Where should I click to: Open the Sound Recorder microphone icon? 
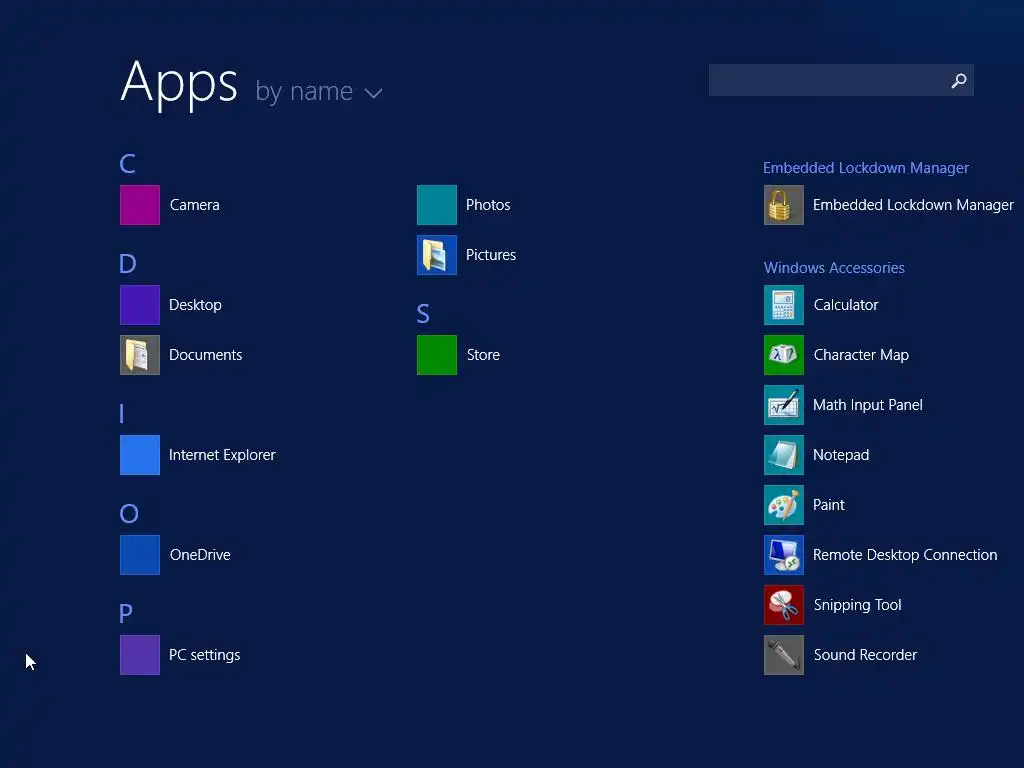[x=784, y=655]
